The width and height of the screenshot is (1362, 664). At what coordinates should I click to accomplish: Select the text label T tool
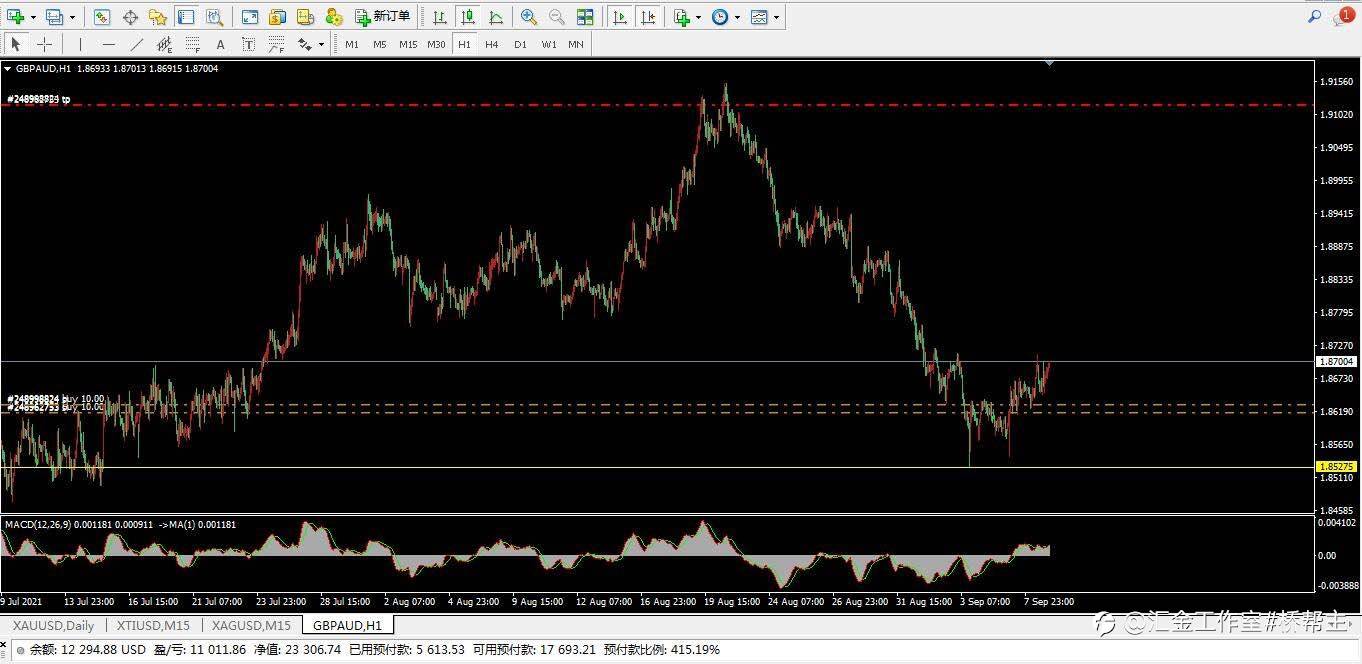[249, 44]
